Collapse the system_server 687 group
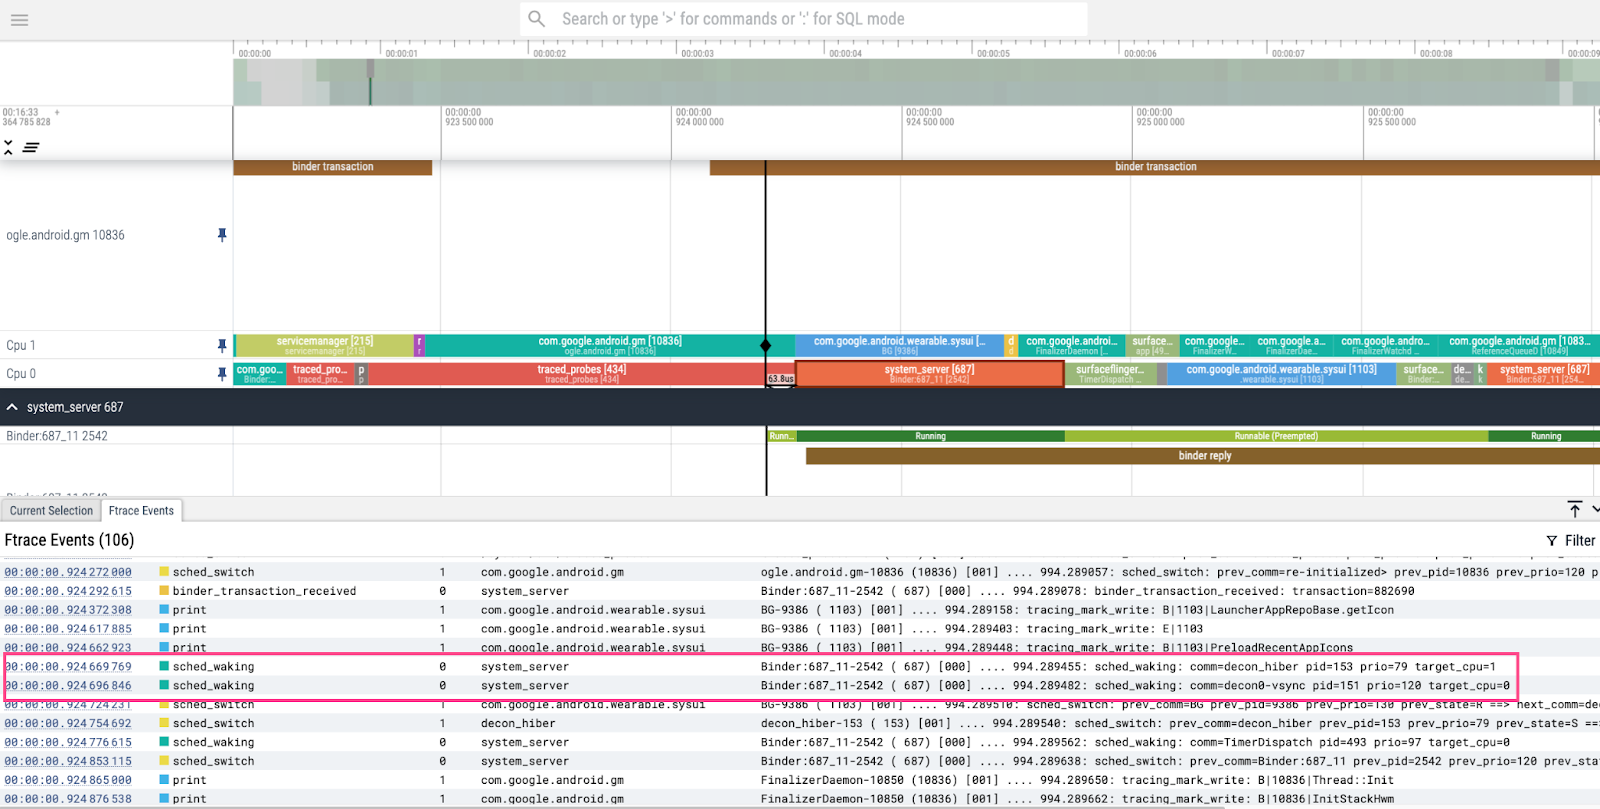This screenshot has width=1600, height=809. click(13, 407)
